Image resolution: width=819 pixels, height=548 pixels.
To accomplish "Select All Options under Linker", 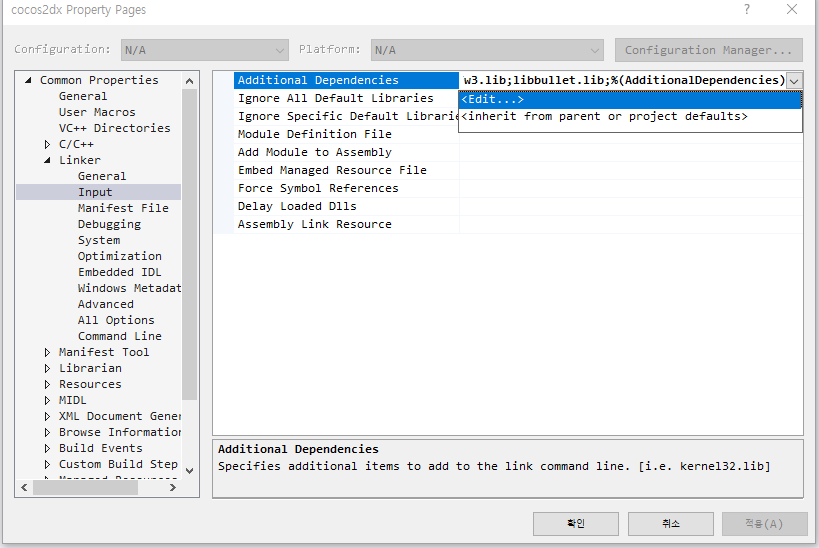I will [116, 320].
